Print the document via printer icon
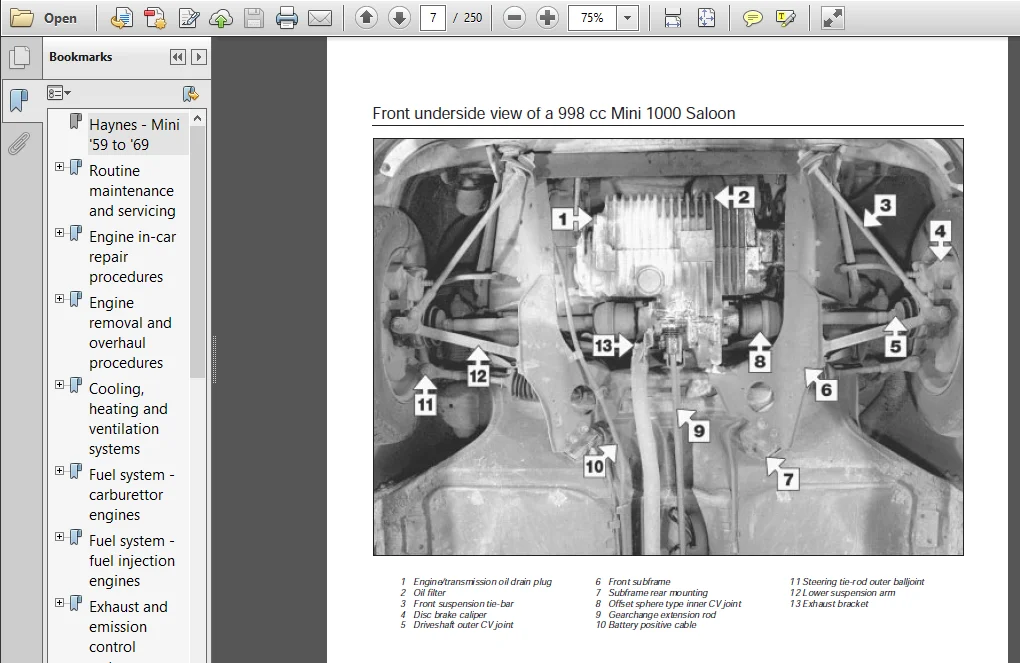Viewport: 1020px width, 663px height. [286, 18]
